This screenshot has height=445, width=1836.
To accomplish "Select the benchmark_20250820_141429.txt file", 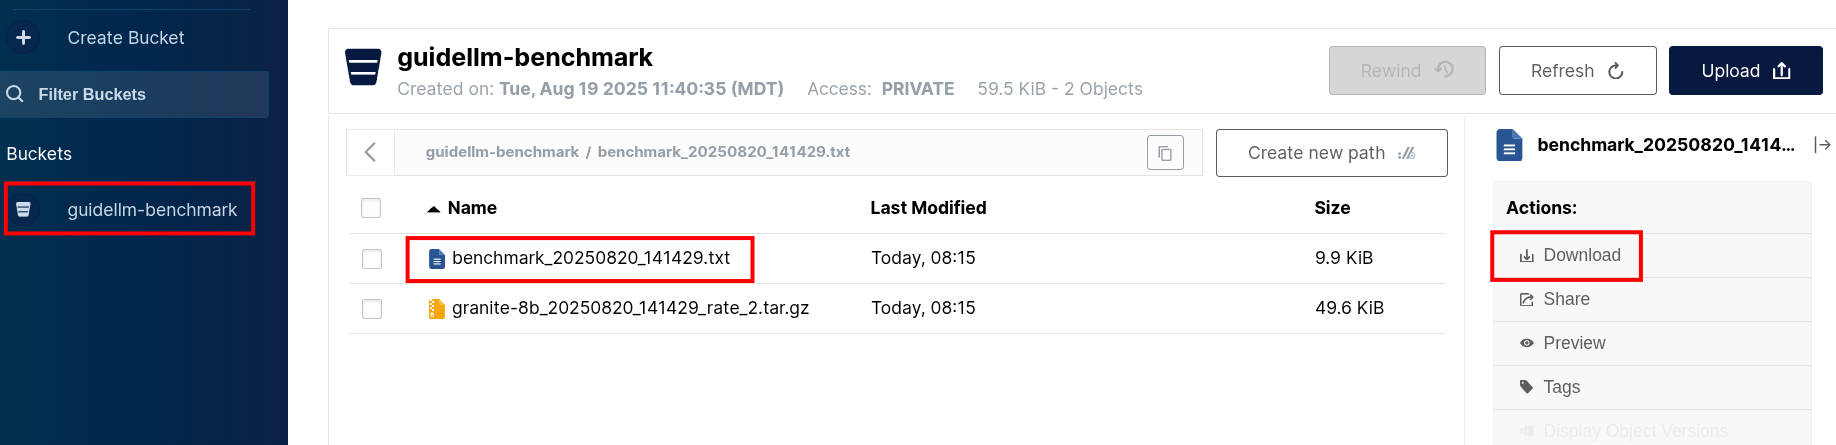I will click(590, 258).
